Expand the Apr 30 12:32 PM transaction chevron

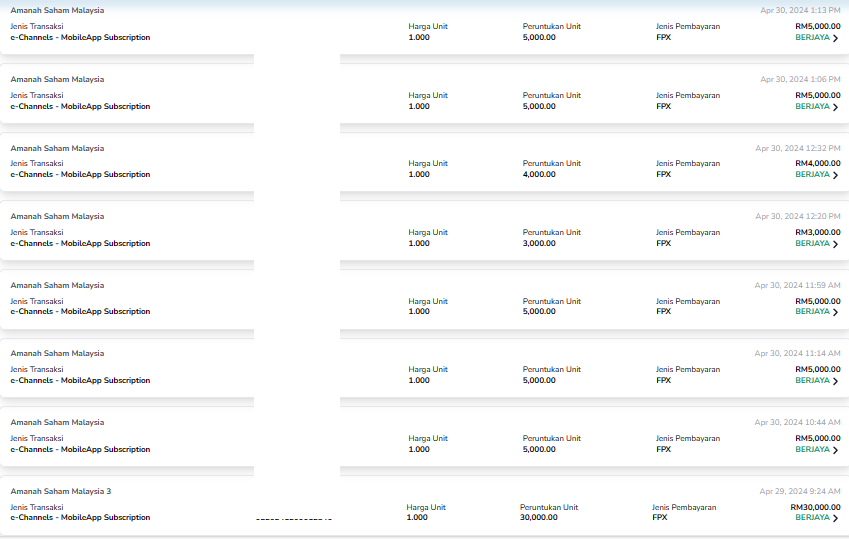pyautogui.click(x=835, y=176)
